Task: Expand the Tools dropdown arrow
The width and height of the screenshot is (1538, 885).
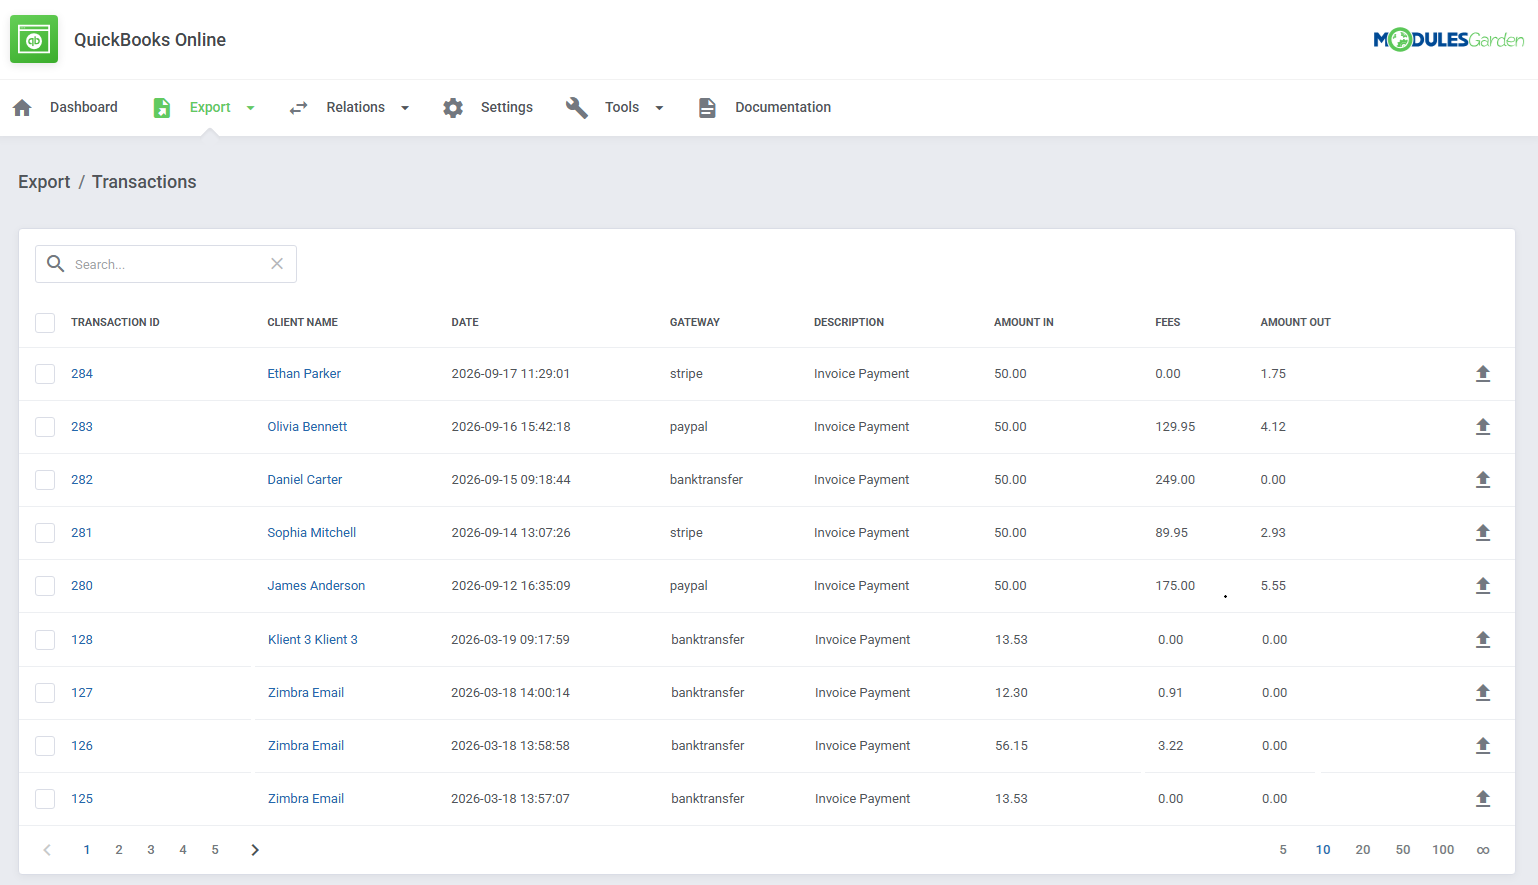Action: tap(659, 108)
